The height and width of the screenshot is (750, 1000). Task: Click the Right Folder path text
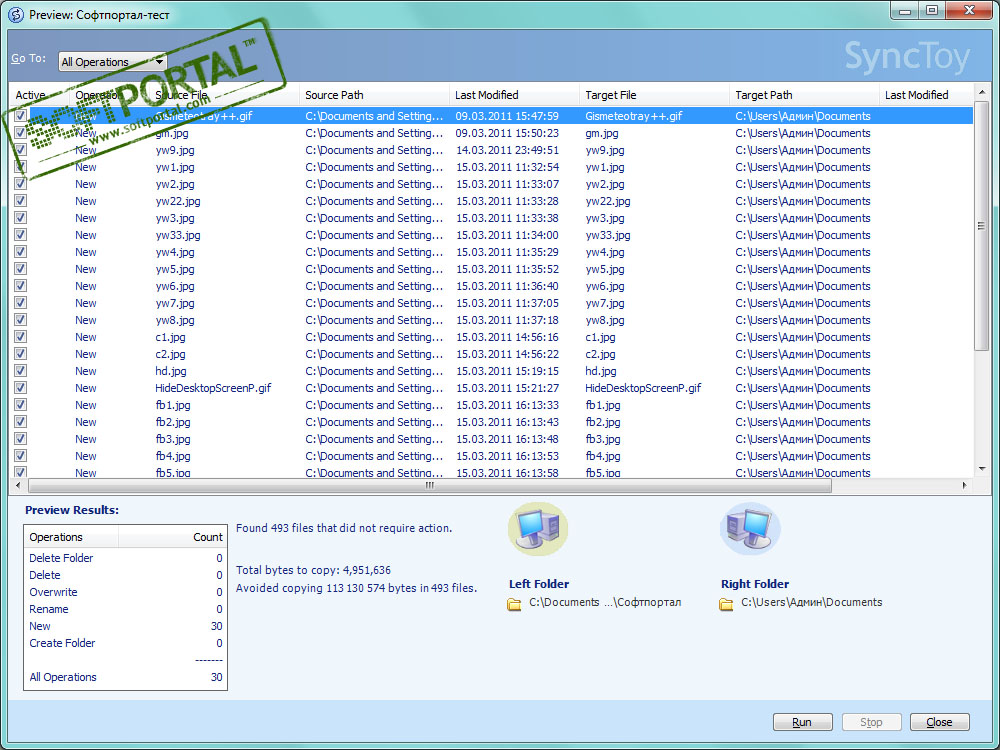point(811,603)
